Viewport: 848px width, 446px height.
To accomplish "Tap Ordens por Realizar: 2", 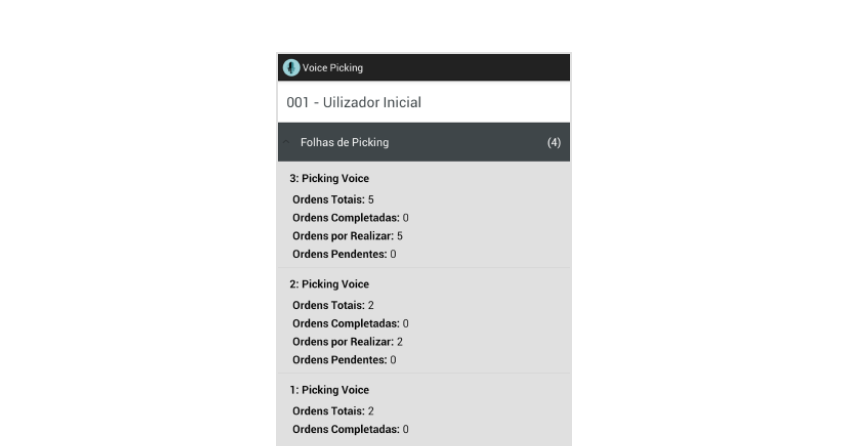I will (x=347, y=341).
